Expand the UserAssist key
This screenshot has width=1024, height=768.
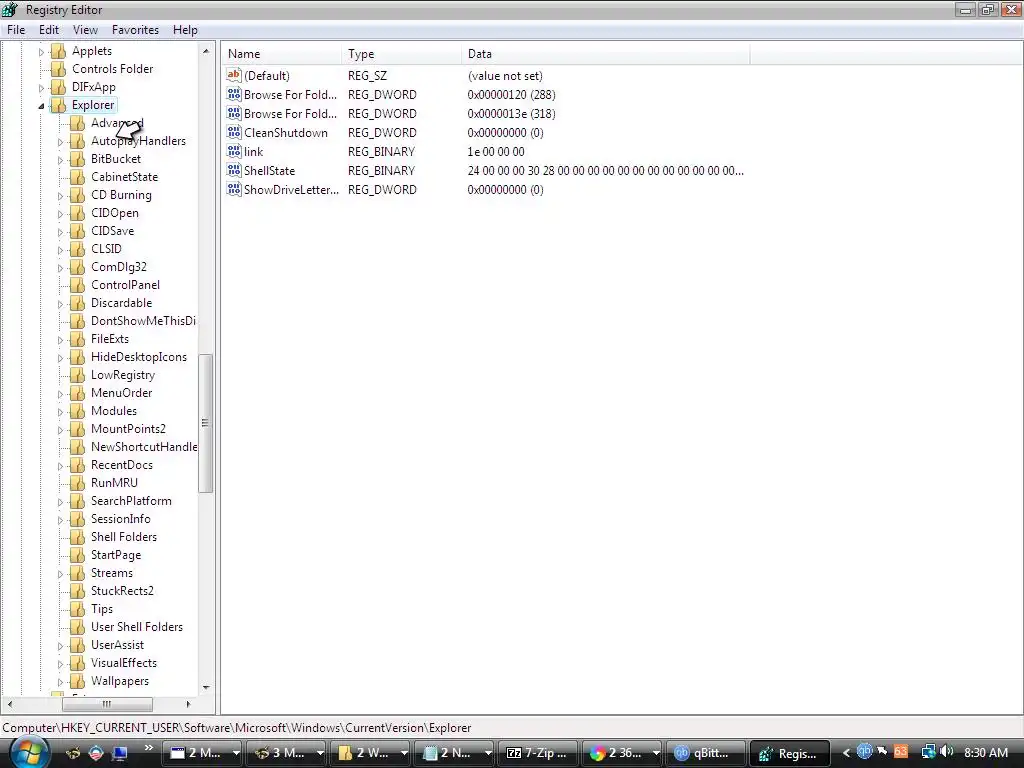(60, 646)
